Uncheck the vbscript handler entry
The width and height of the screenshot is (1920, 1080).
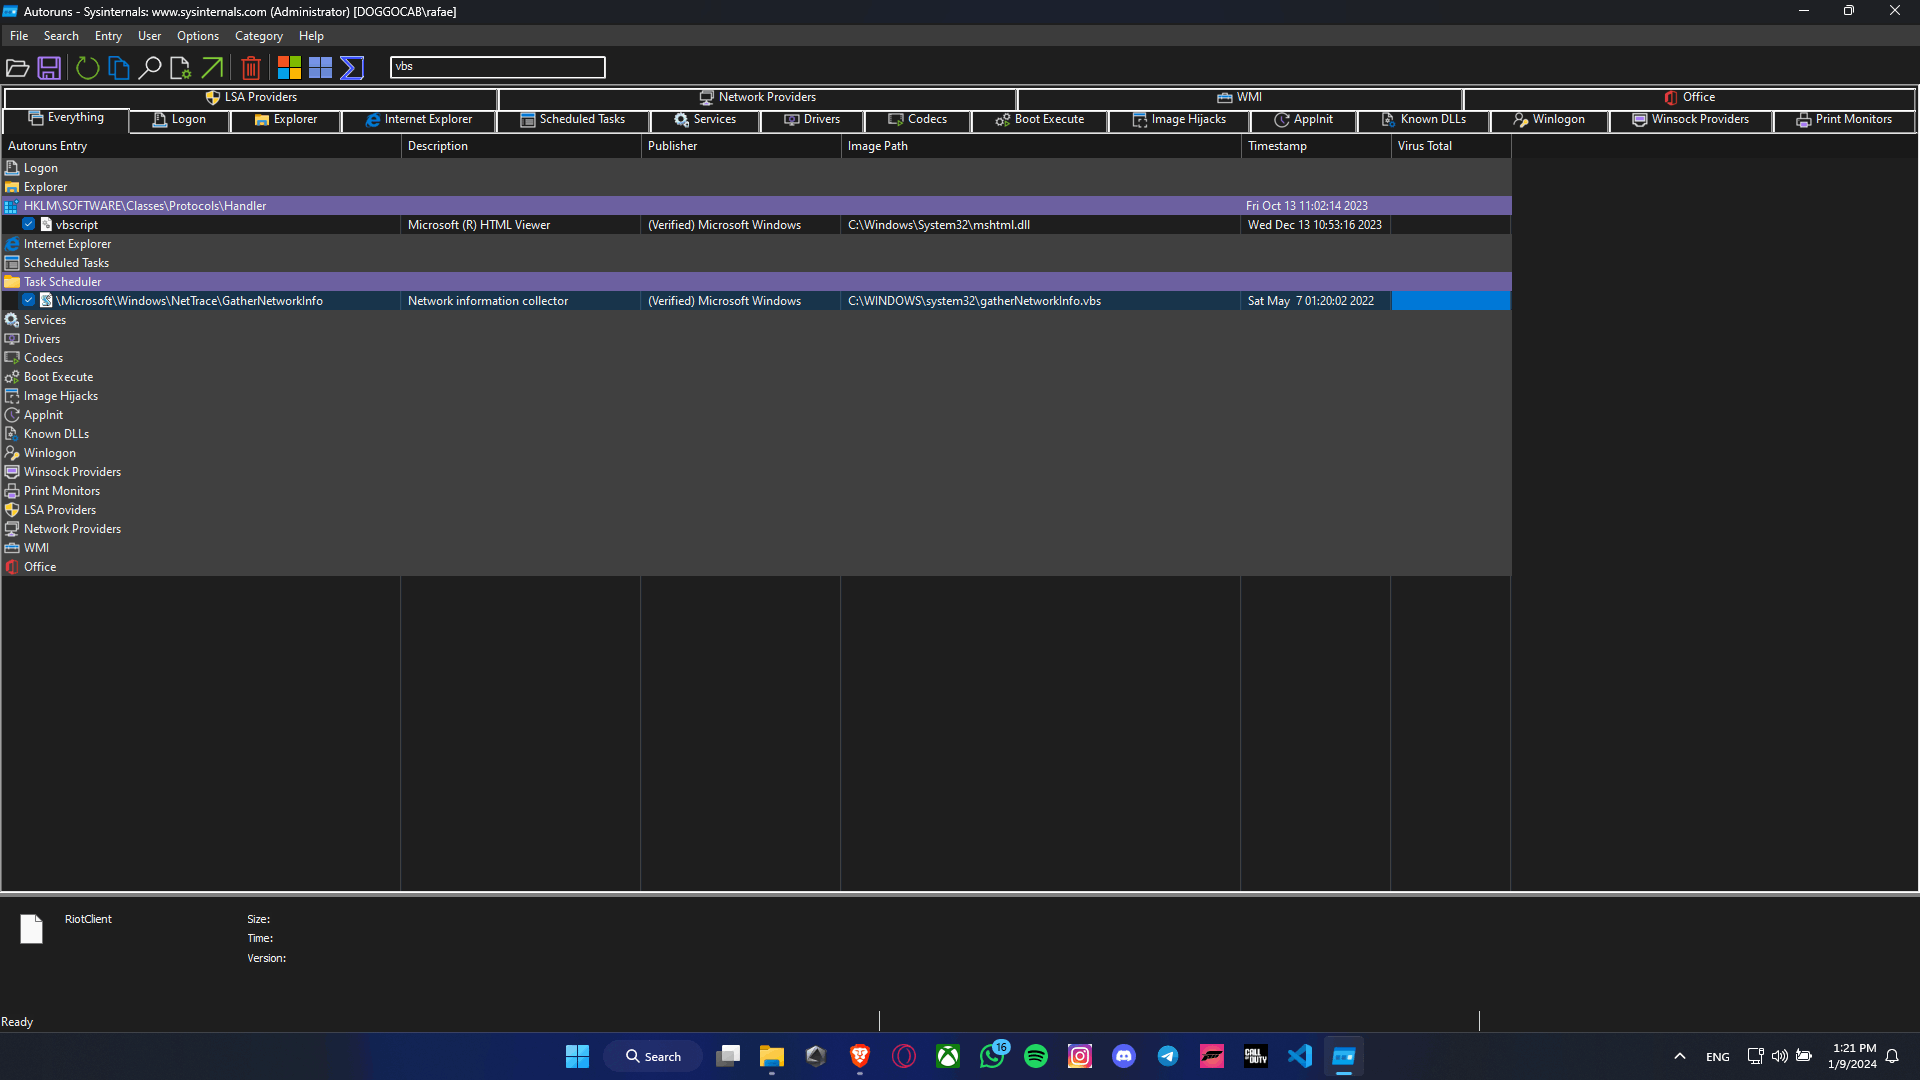[29, 224]
